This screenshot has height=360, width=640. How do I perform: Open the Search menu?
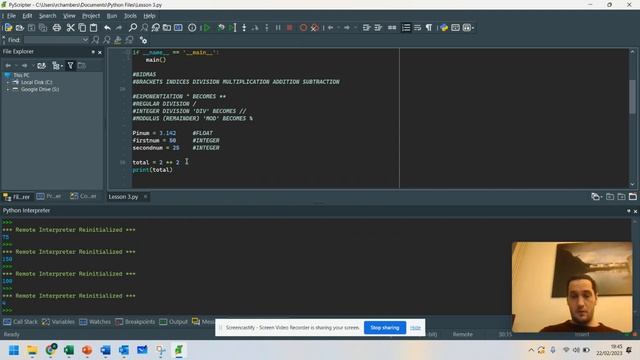[47, 16]
